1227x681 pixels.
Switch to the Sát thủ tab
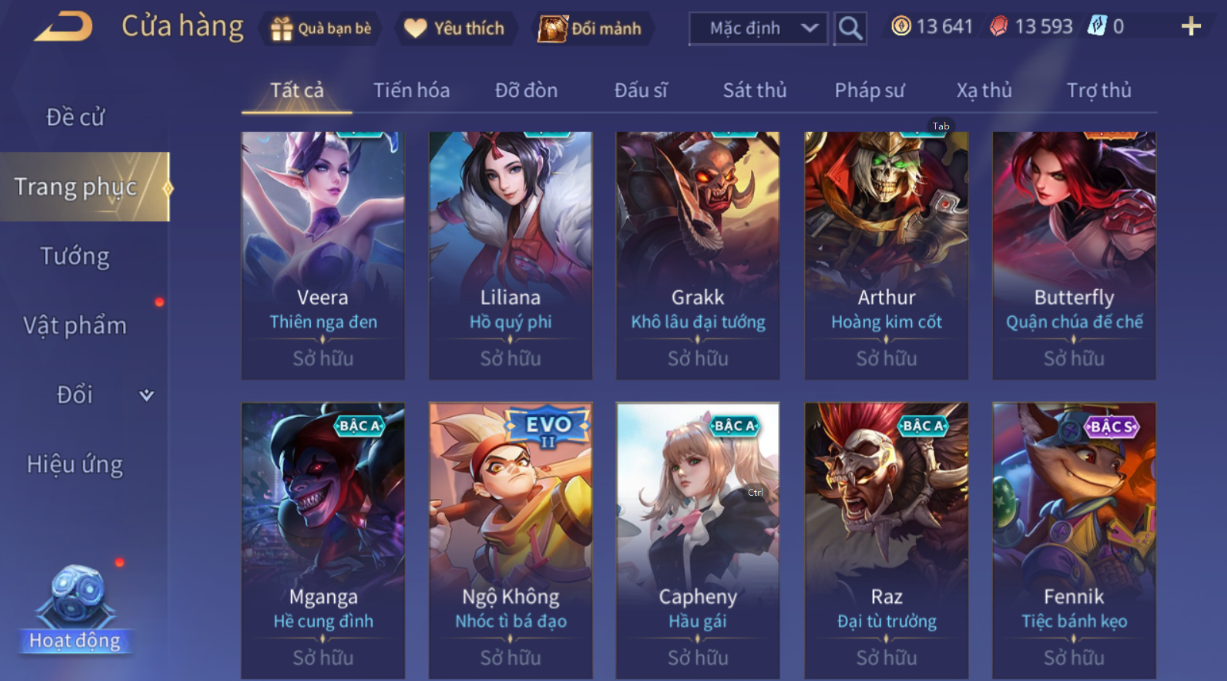(x=755, y=90)
